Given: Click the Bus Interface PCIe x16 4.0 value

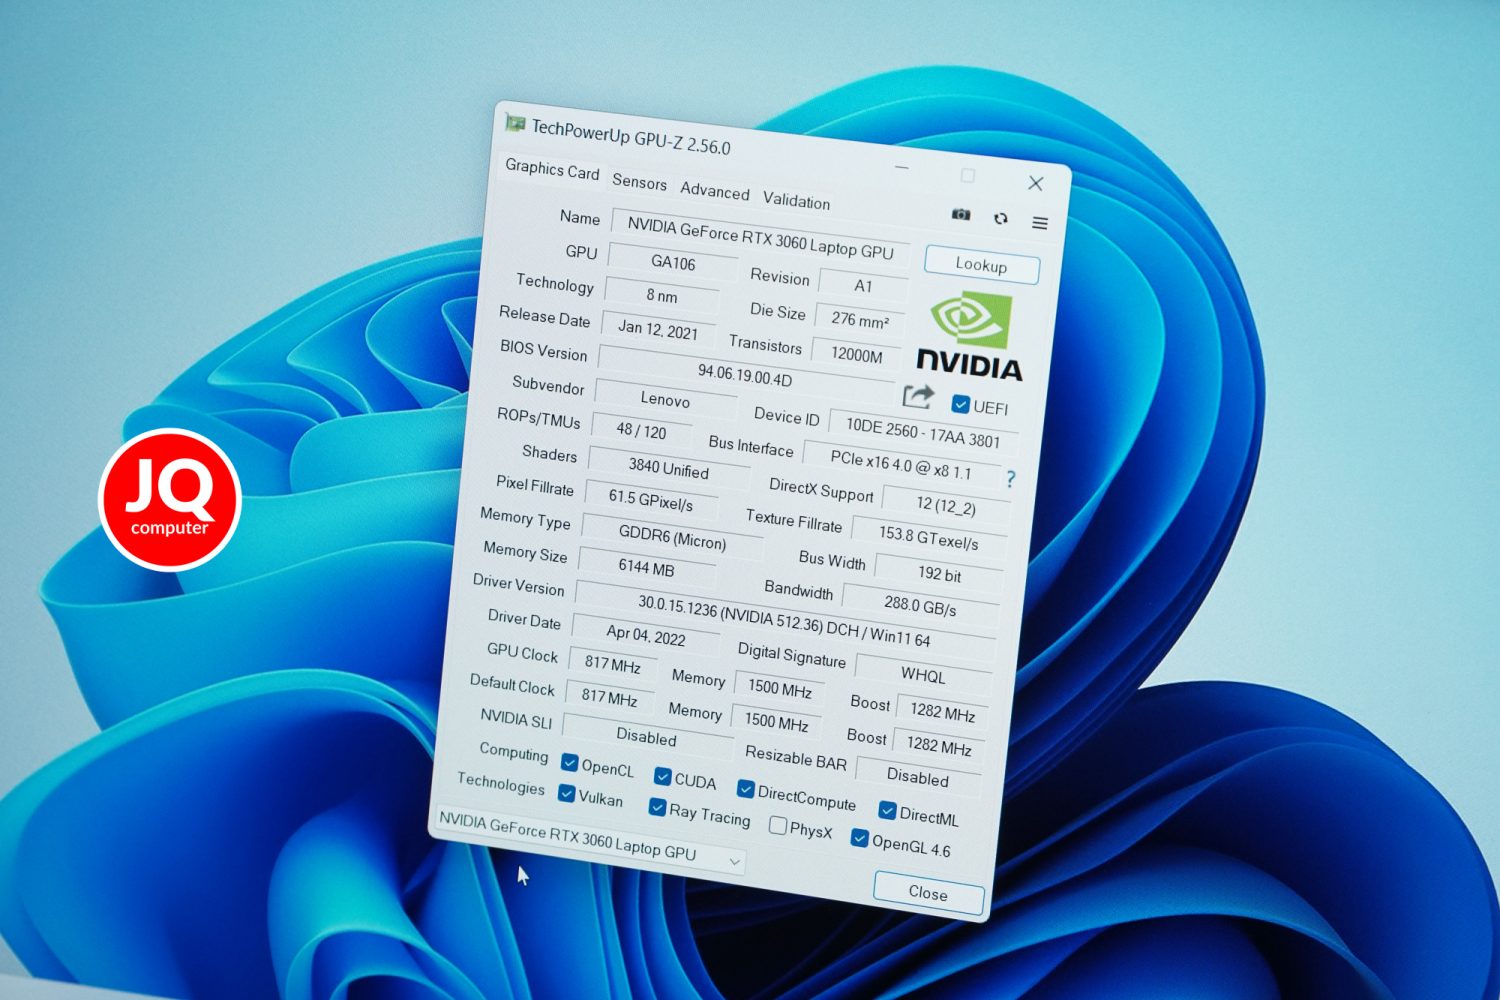Looking at the screenshot, I should pos(900,463).
